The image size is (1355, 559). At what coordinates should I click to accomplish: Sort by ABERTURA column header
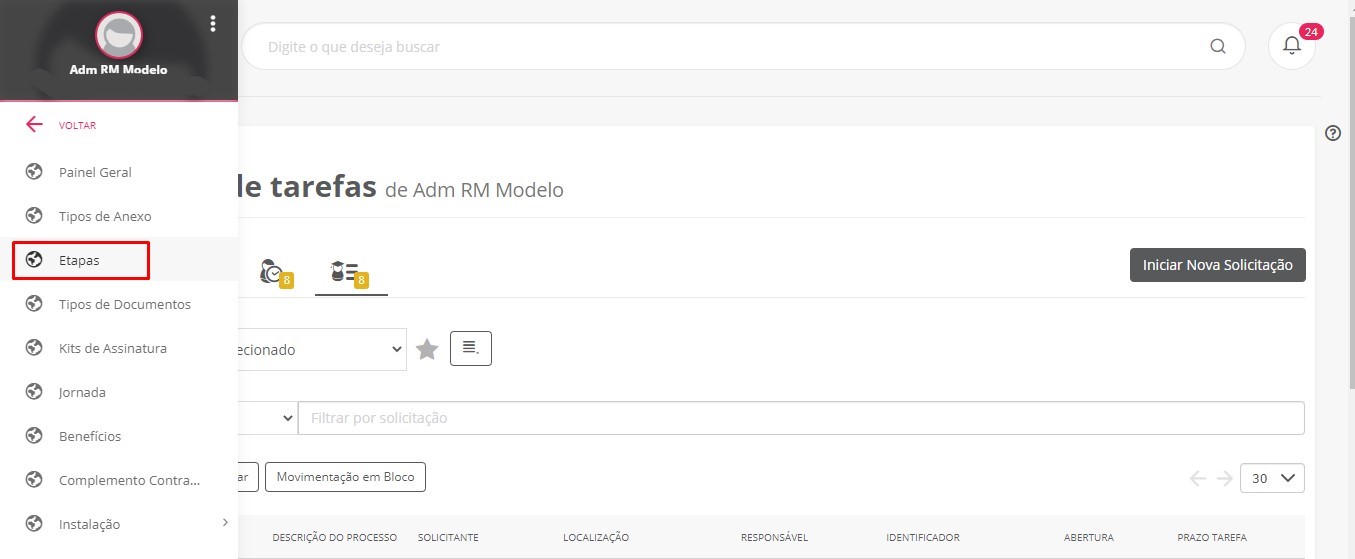(x=1088, y=538)
